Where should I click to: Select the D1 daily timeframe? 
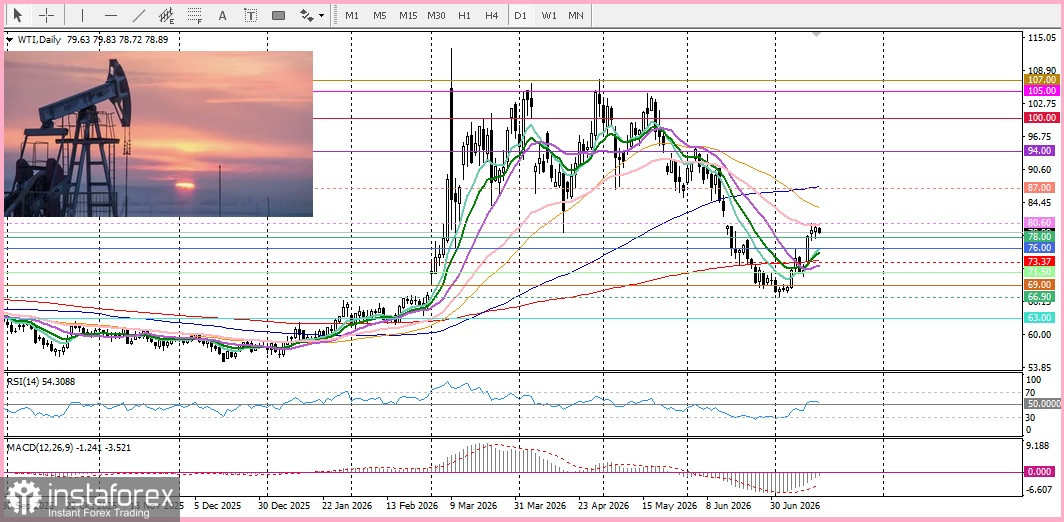click(x=520, y=15)
